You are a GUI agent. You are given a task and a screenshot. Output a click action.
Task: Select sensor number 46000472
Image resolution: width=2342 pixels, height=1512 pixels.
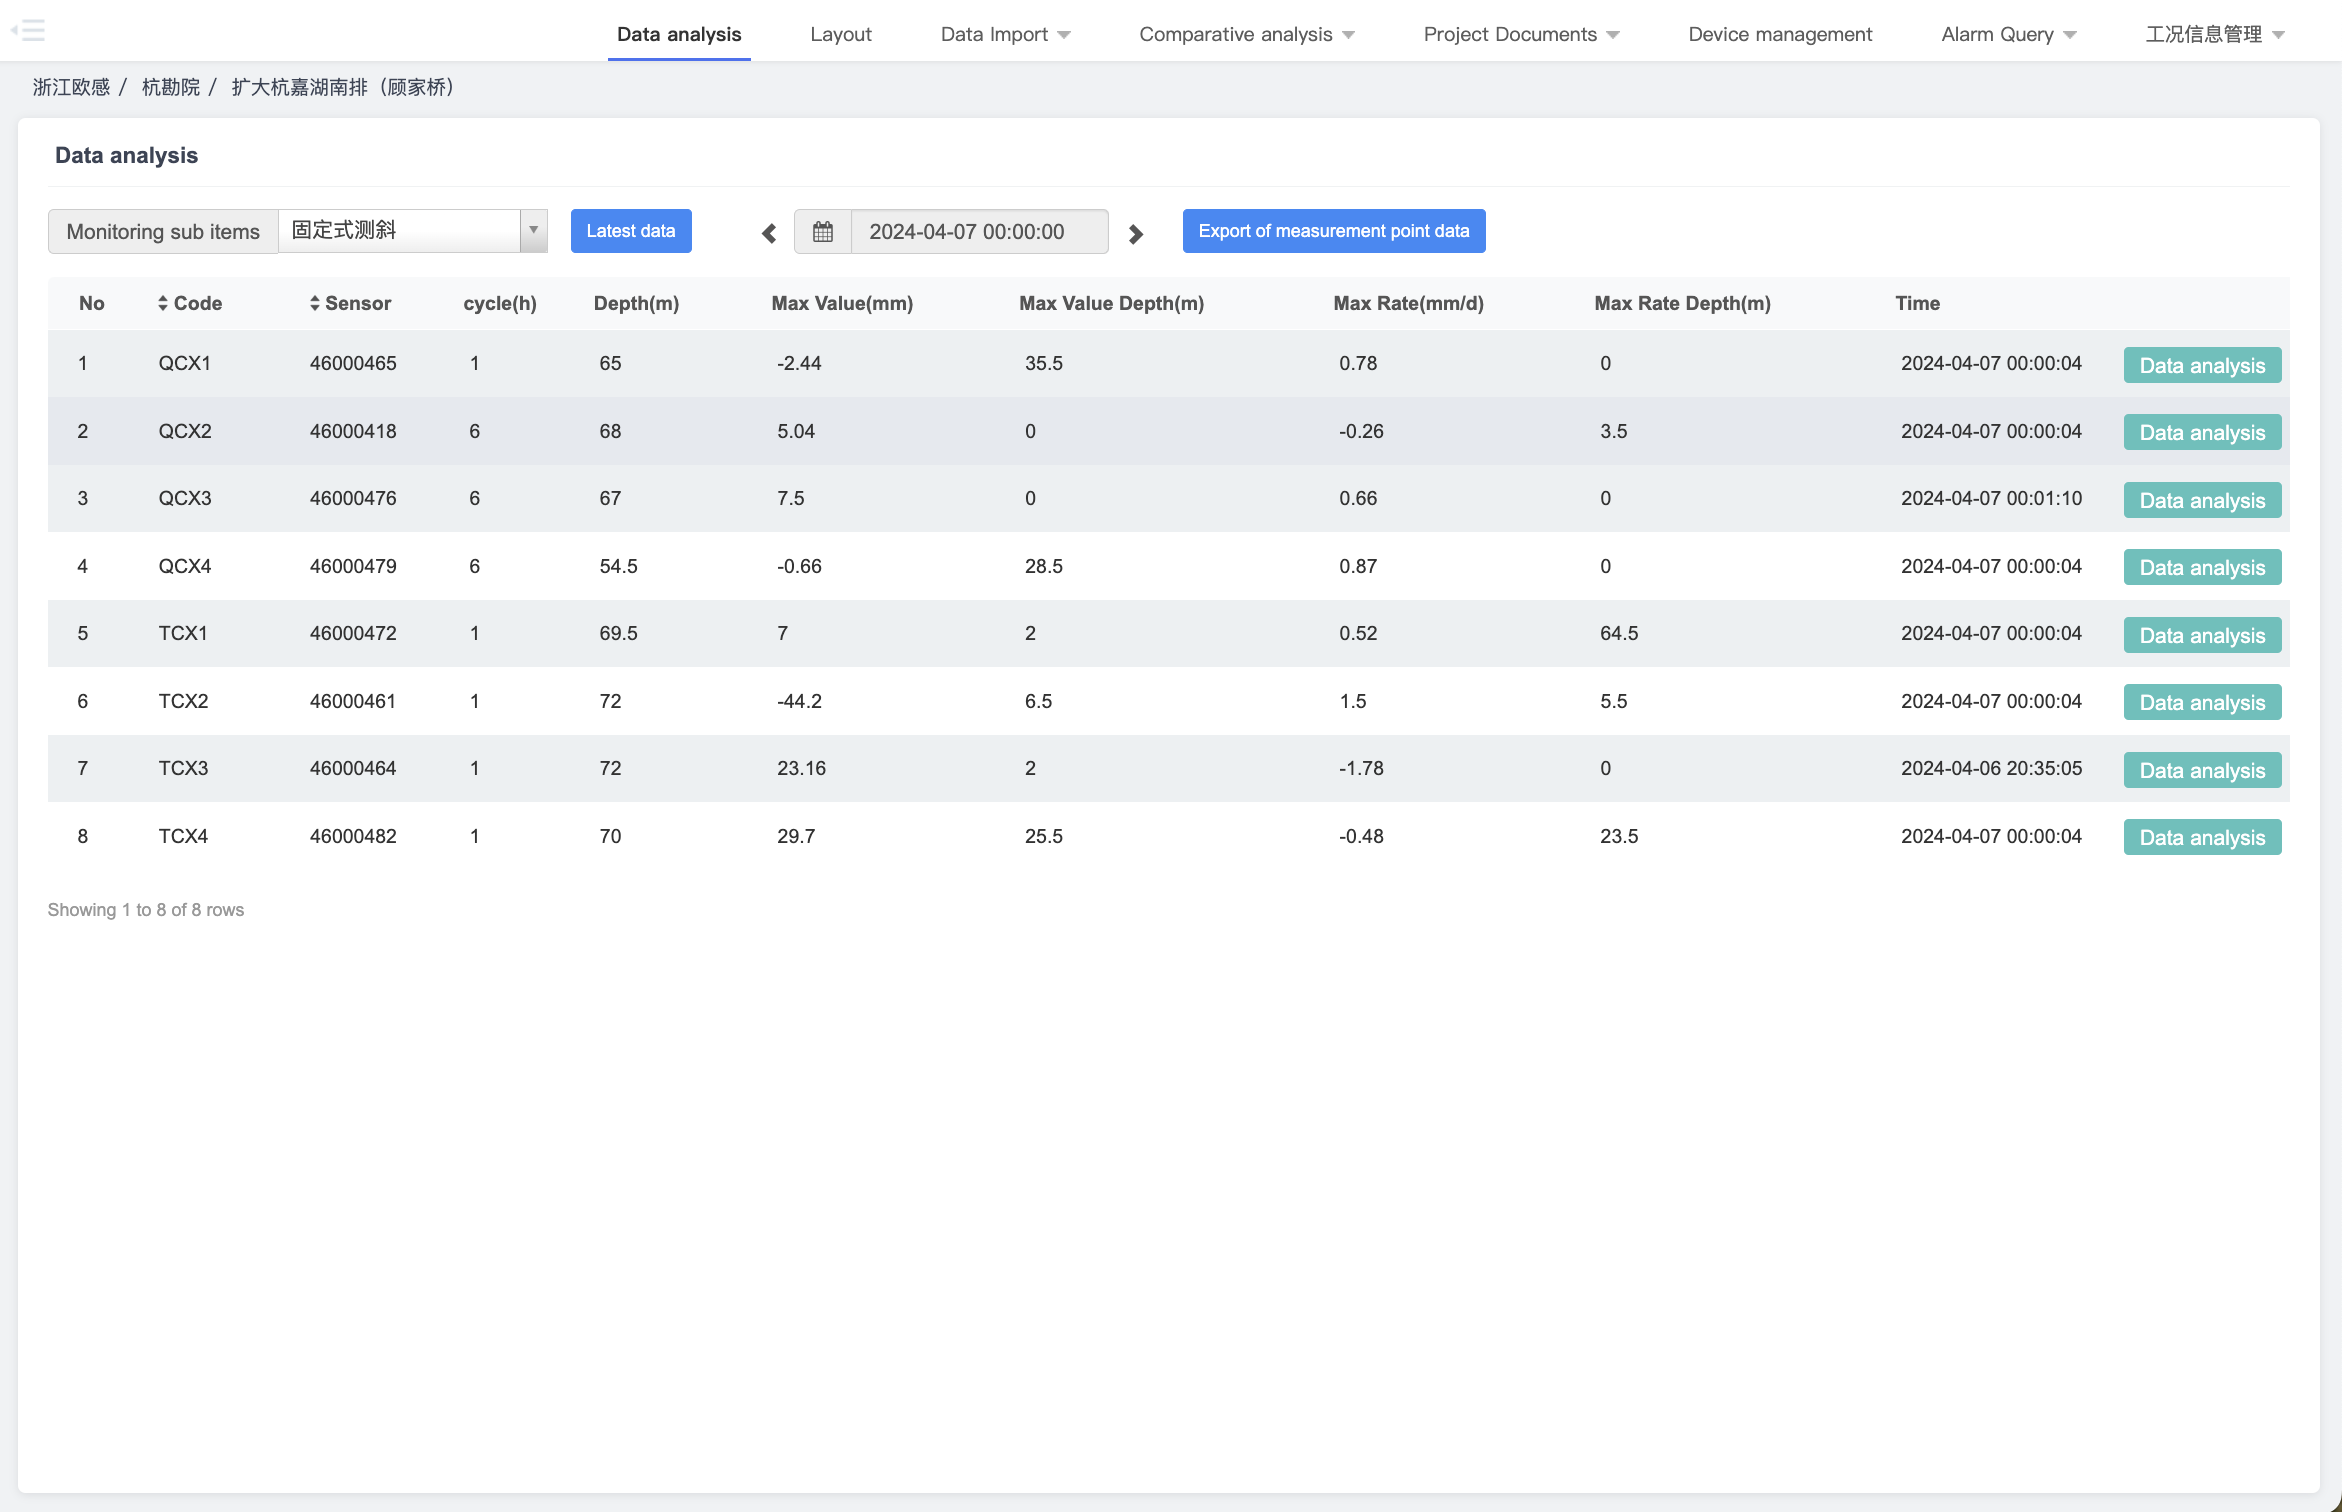[x=353, y=633]
